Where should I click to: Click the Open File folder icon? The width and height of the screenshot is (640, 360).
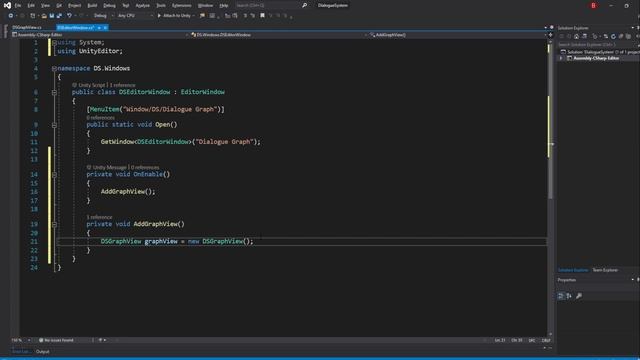click(x=44, y=16)
